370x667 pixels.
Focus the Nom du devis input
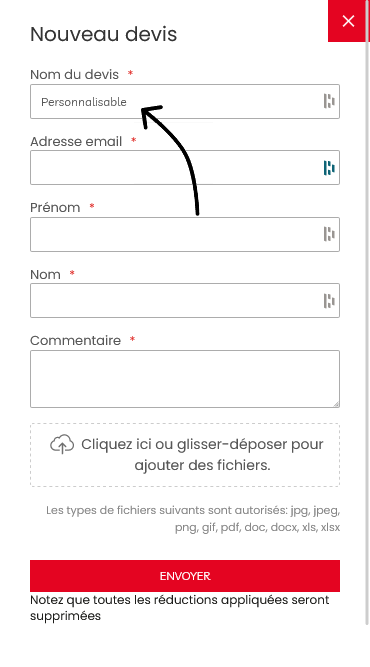pos(185,101)
